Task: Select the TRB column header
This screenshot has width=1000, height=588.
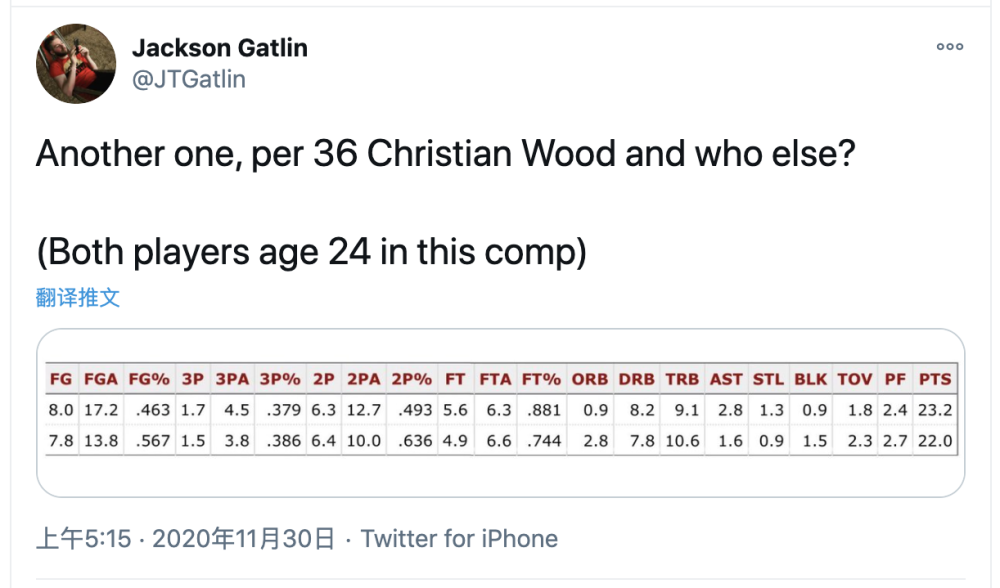Action: coord(682,380)
